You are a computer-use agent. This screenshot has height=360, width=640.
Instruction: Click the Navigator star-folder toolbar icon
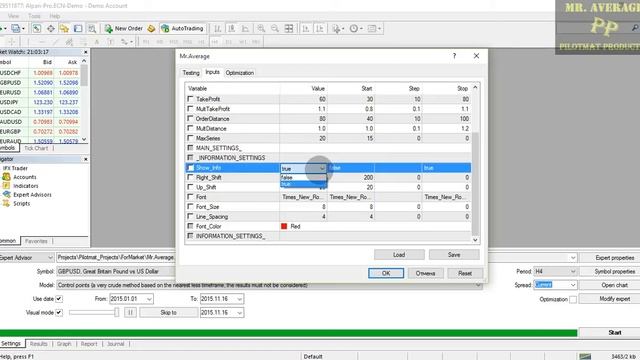(64, 29)
